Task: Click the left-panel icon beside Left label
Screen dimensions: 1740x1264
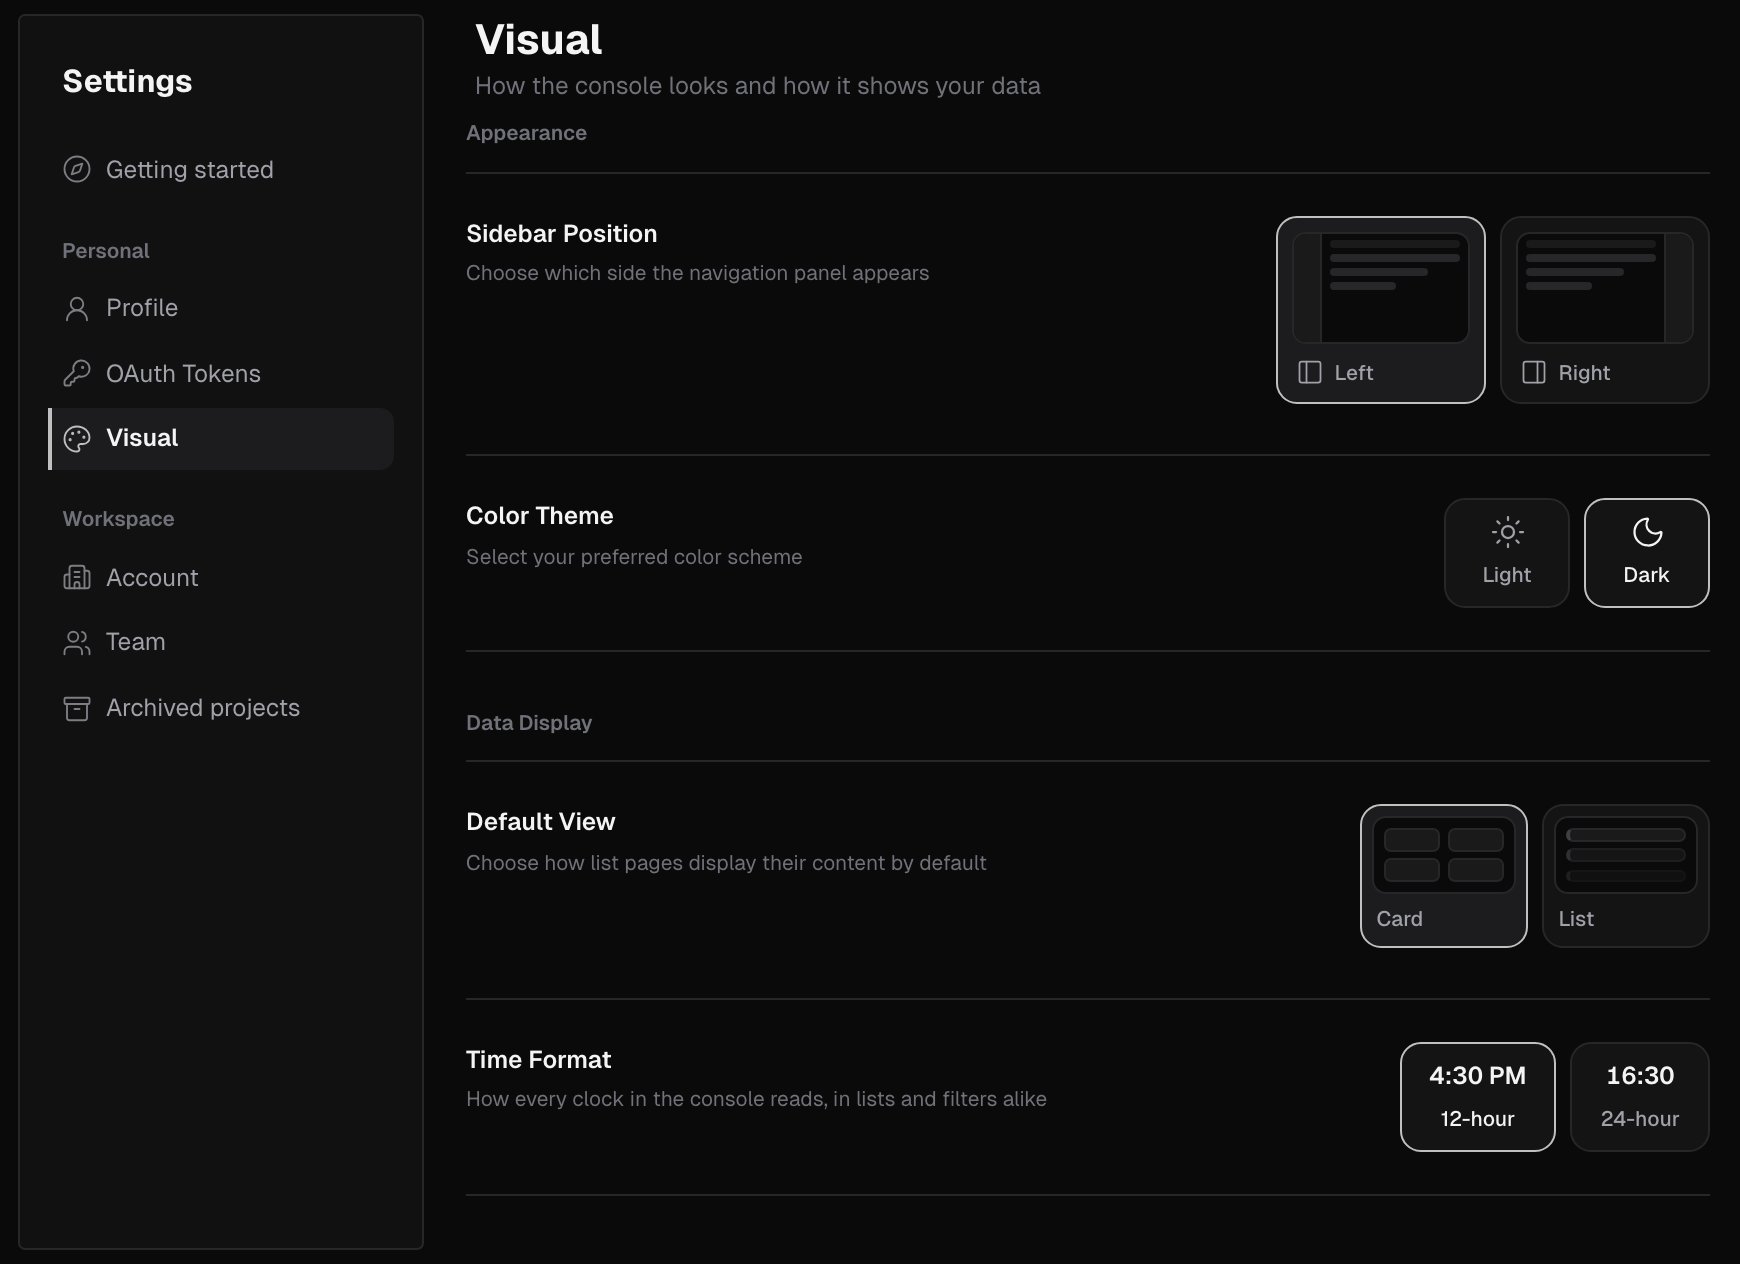Action: [x=1310, y=372]
